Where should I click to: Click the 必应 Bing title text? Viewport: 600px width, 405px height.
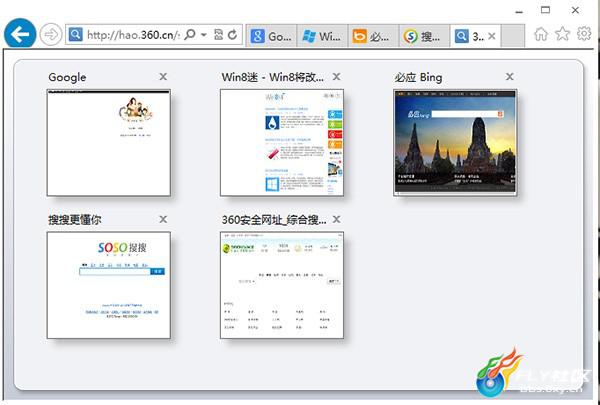(x=418, y=77)
